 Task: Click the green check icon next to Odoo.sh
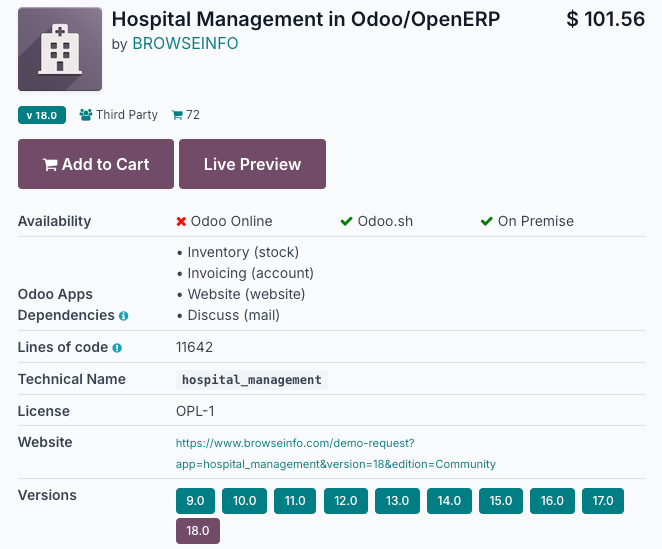346,221
